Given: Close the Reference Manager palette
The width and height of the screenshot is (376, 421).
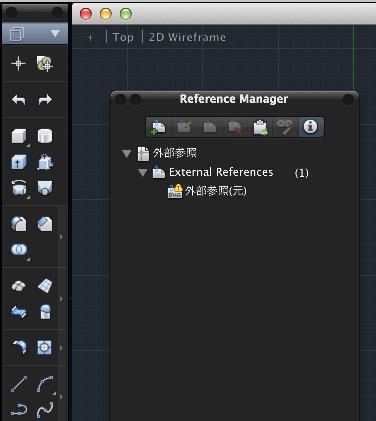Looking at the screenshot, I should coord(120,99).
